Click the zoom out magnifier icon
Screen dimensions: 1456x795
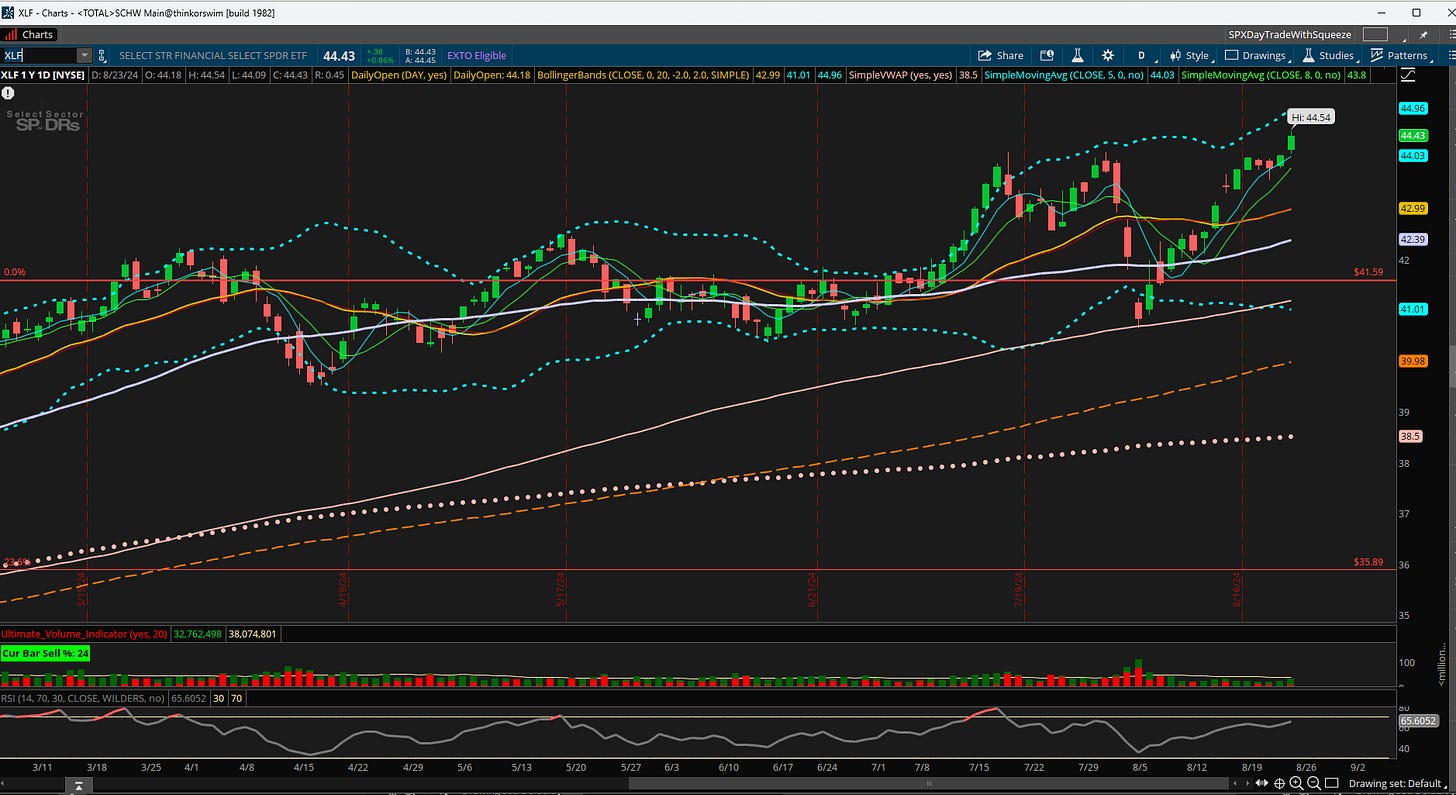tap(1313, 783)
